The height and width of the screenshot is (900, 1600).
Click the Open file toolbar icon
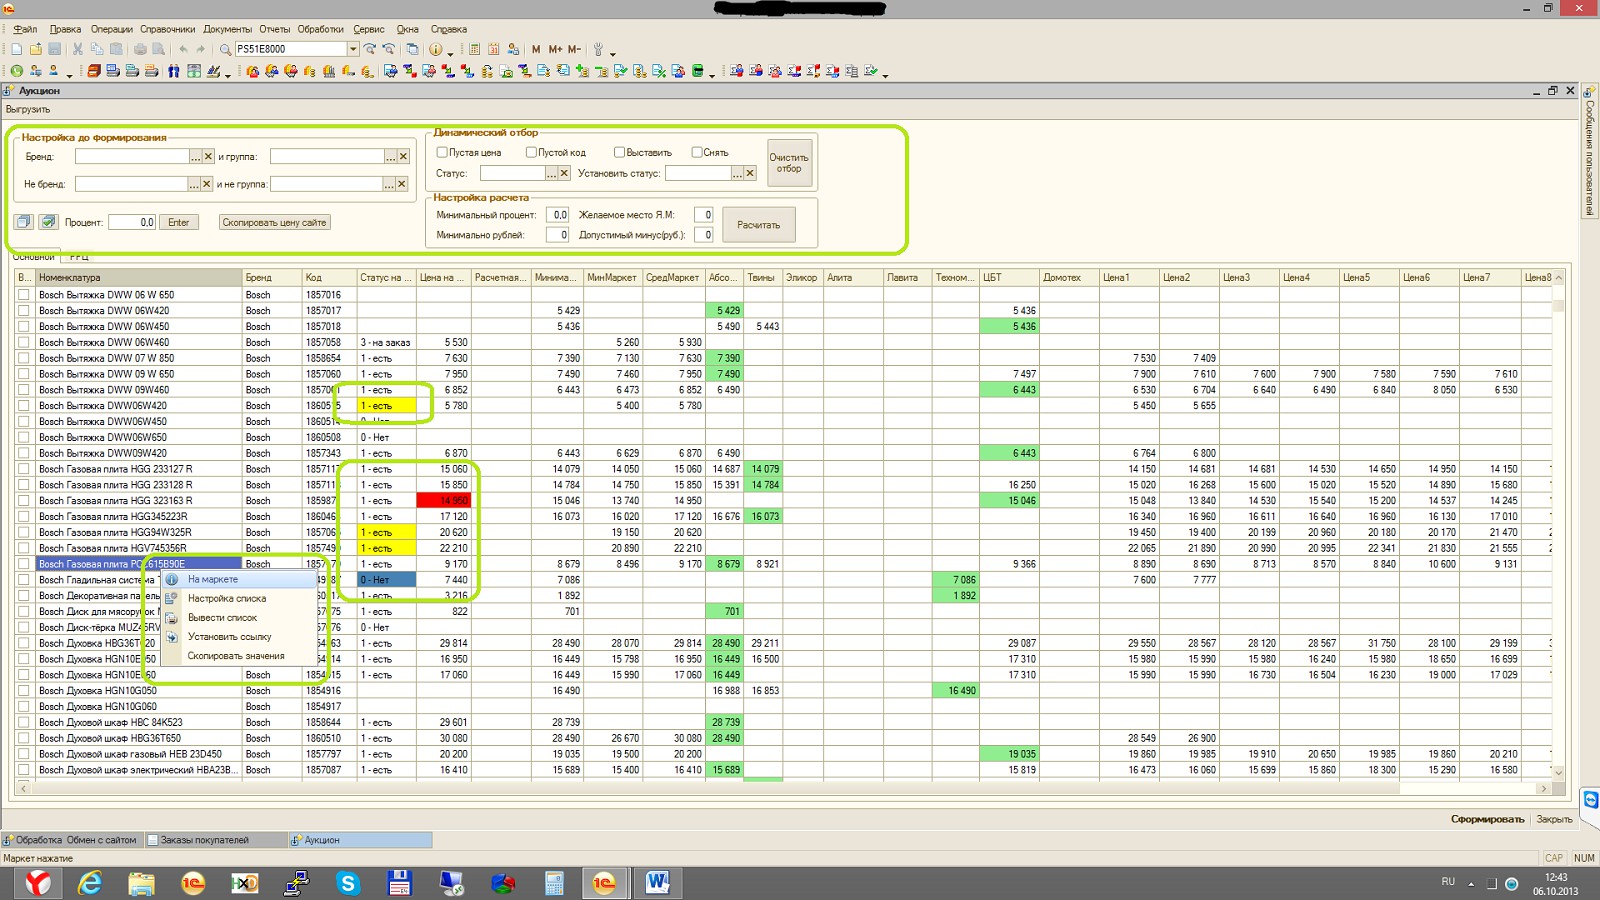coord(35,49)
